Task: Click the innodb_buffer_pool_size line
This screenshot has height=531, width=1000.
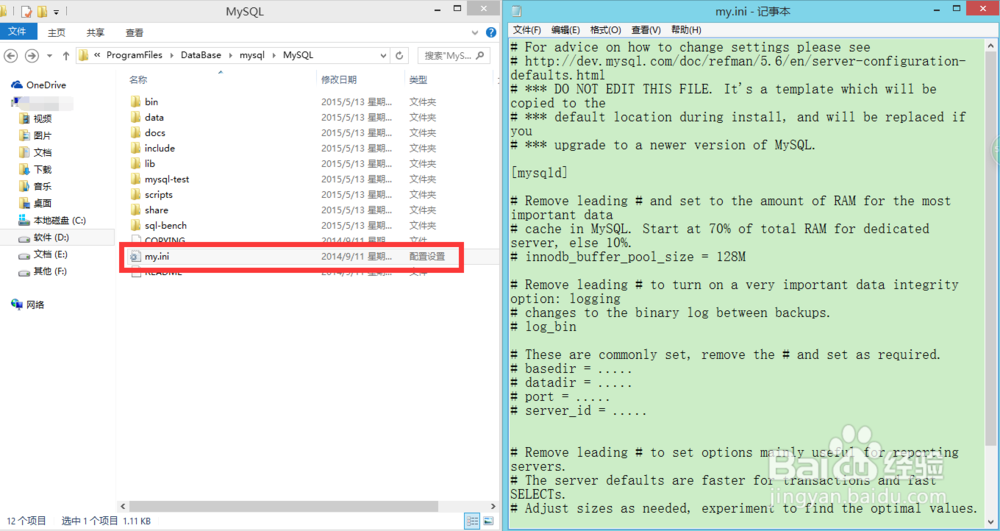Action: [x=628, y=257]
